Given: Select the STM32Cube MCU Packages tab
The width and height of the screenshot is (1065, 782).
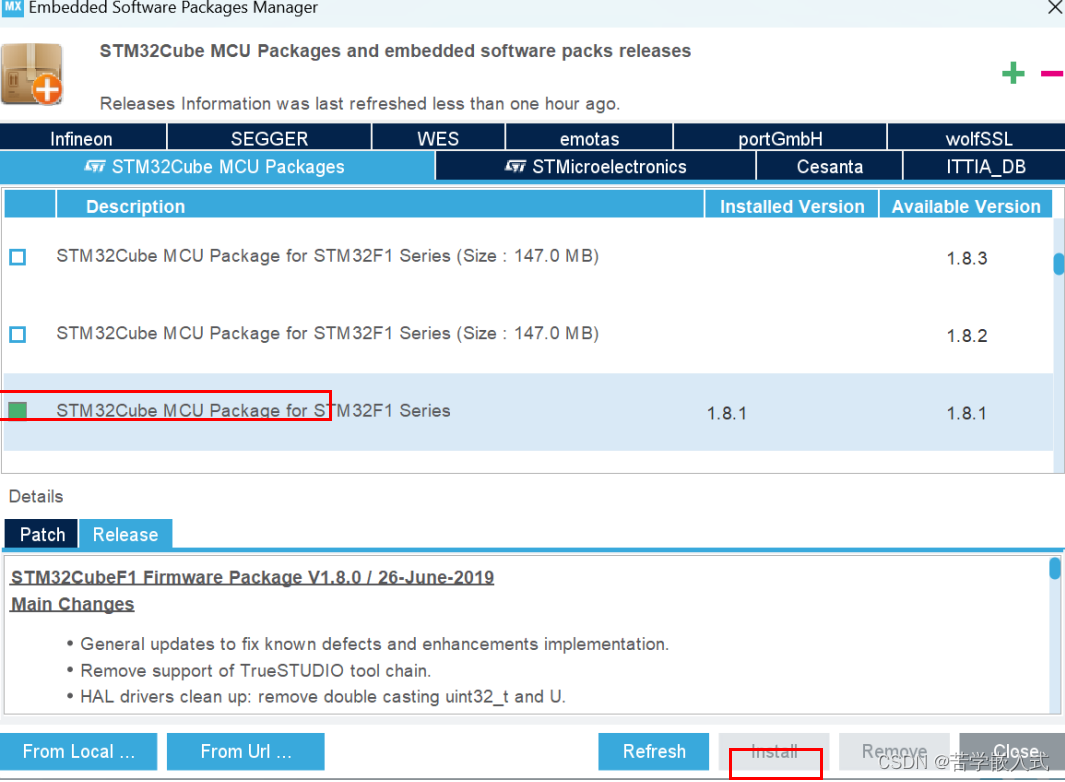Looking at the screenshot, I should (217, 166).
